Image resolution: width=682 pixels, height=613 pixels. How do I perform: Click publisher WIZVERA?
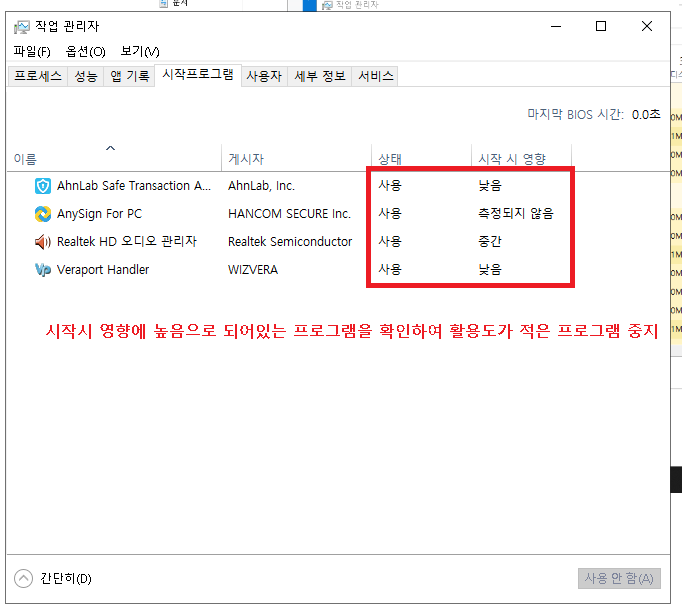point(253,270)
